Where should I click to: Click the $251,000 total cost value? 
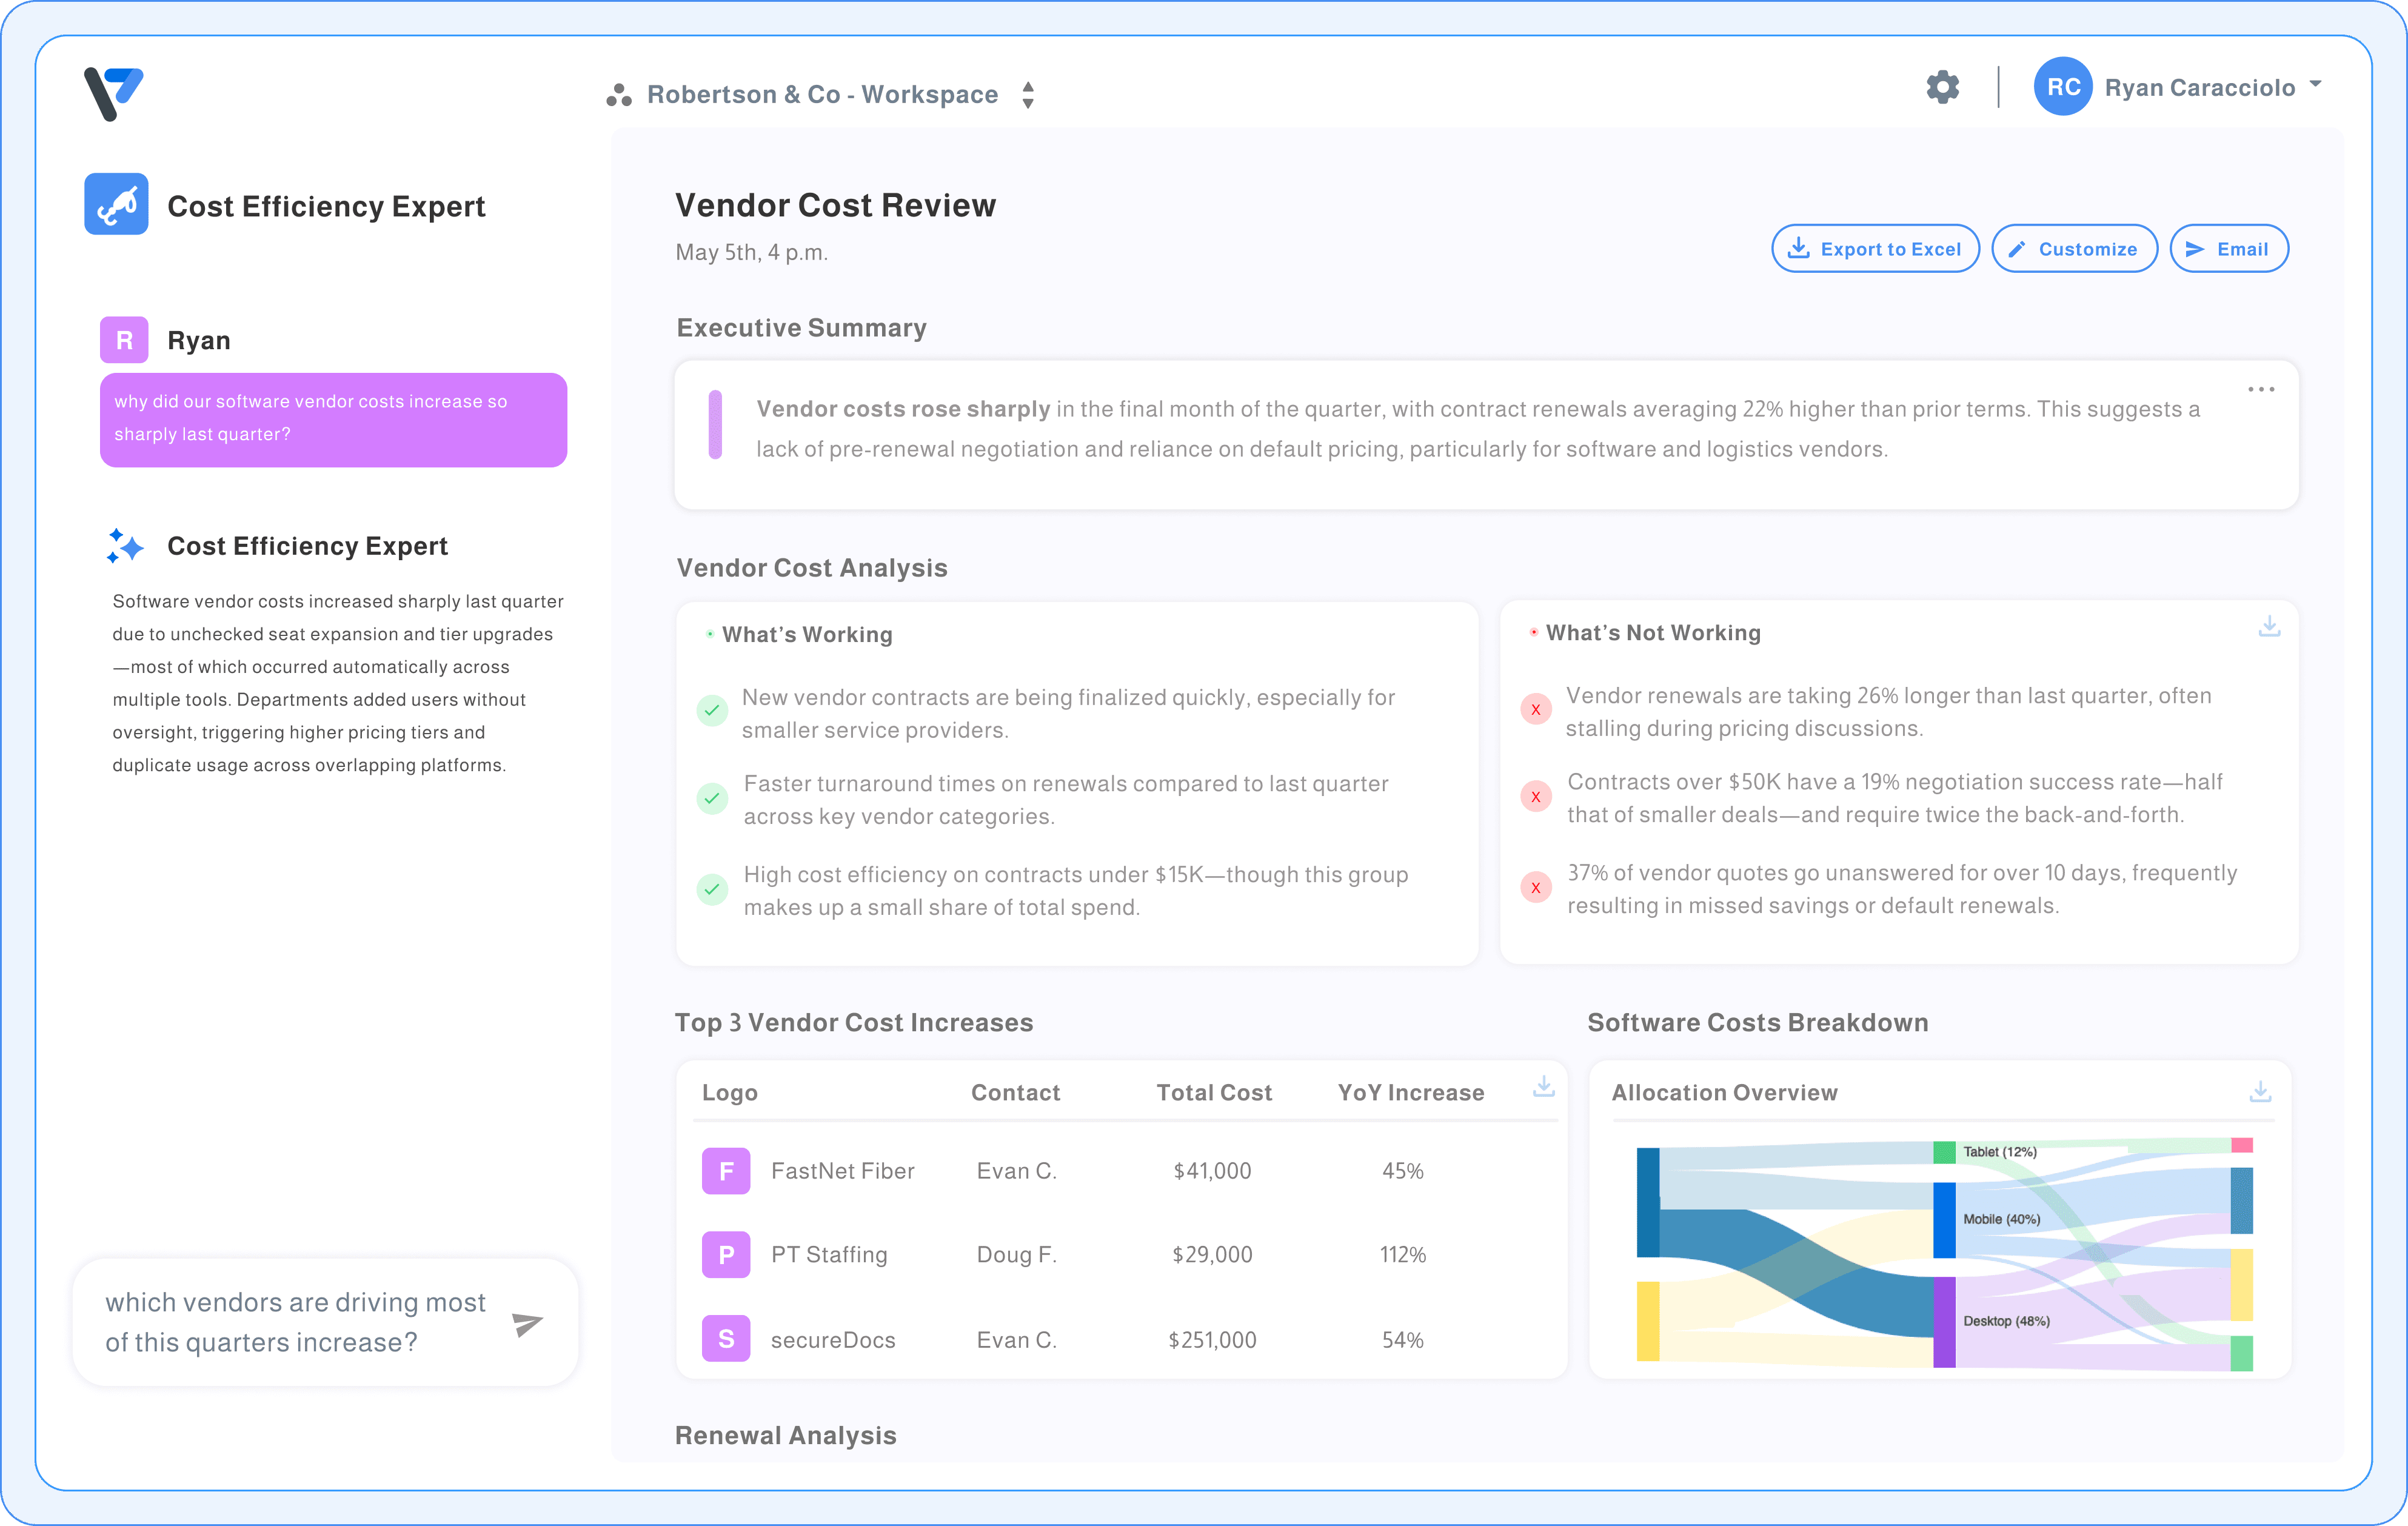coord(1212,1340)
